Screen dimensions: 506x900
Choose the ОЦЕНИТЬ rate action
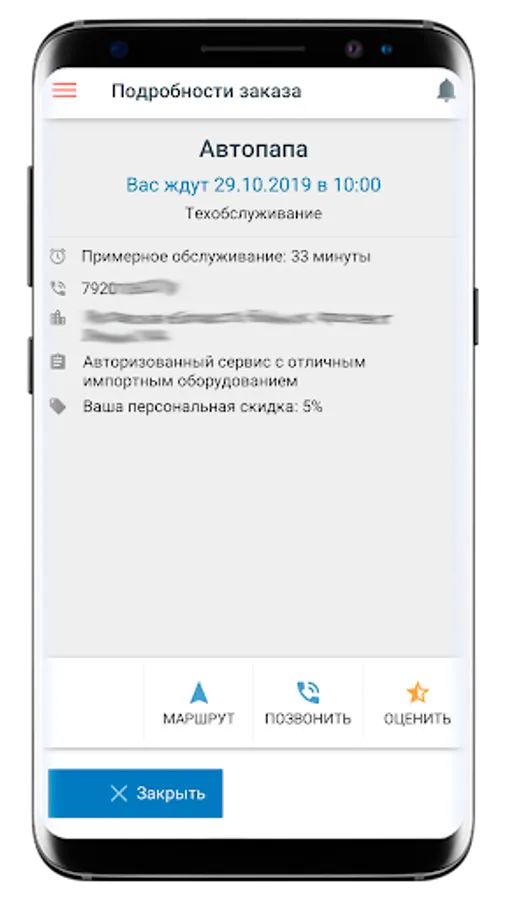(x=417, y=703)
